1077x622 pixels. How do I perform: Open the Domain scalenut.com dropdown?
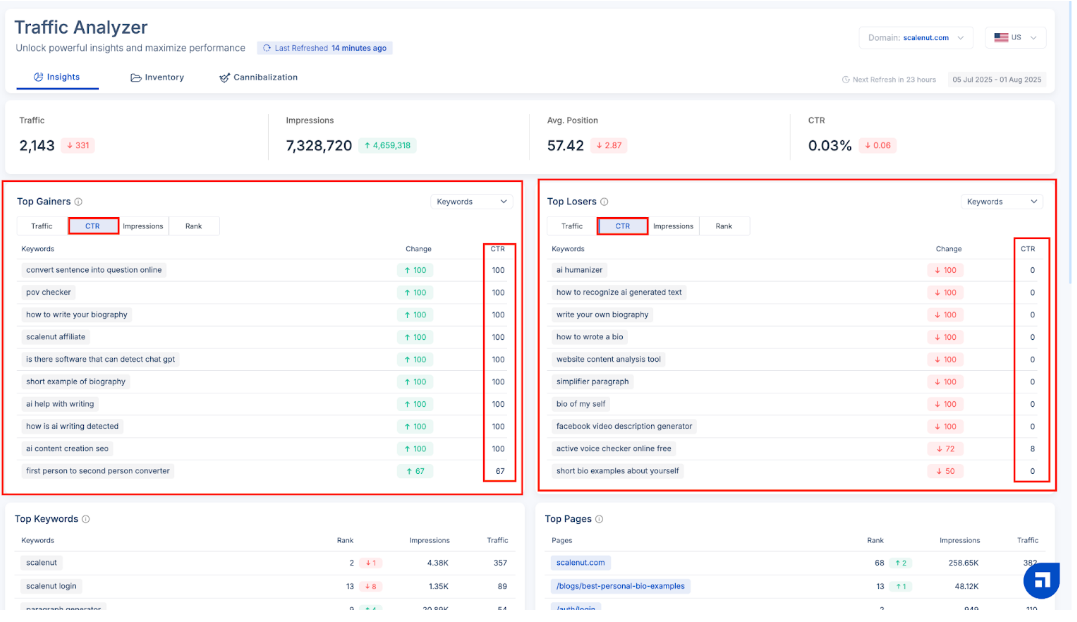click(915, 37)
